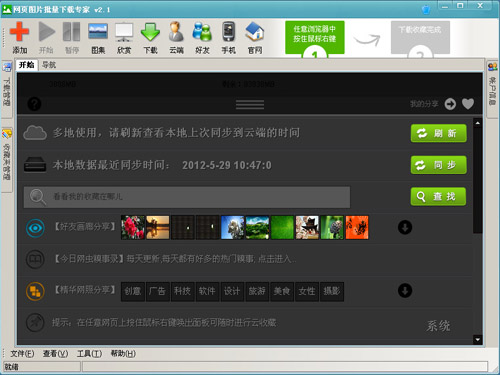Open the green hills landscape thumbnail

[x=257, y=227]
